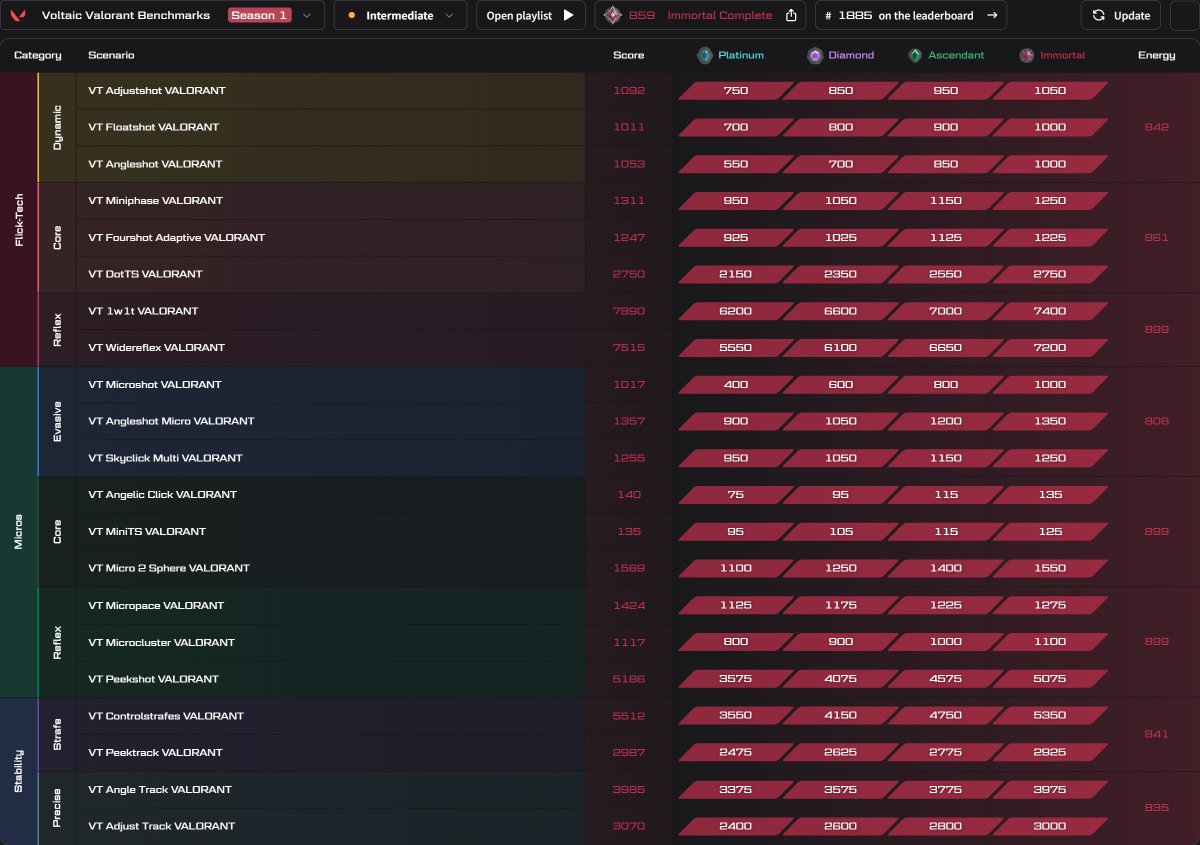Select VT Angleshot Micro VALORANT row

tap(331, 421)
